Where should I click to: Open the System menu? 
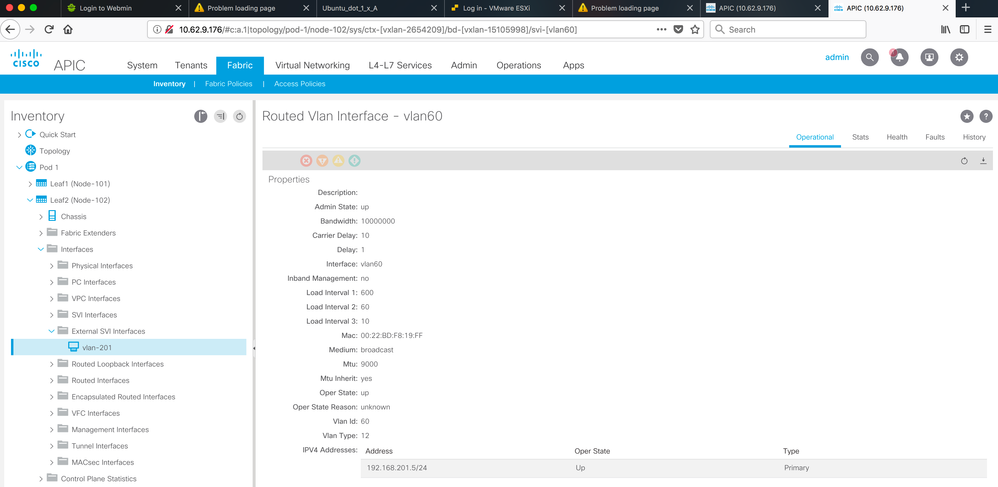pos(142,66)
